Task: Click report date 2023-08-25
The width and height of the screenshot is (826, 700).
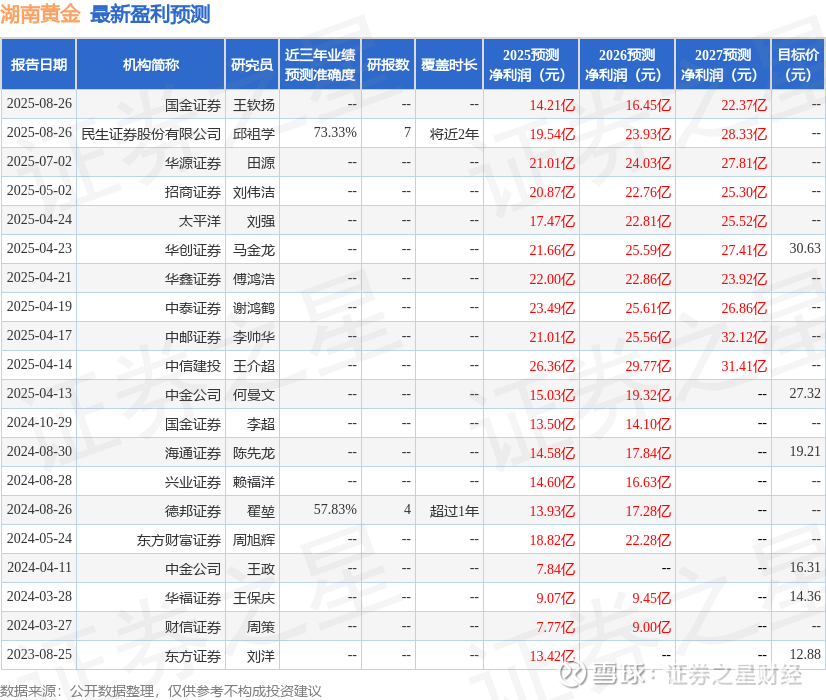Action: 40,654
